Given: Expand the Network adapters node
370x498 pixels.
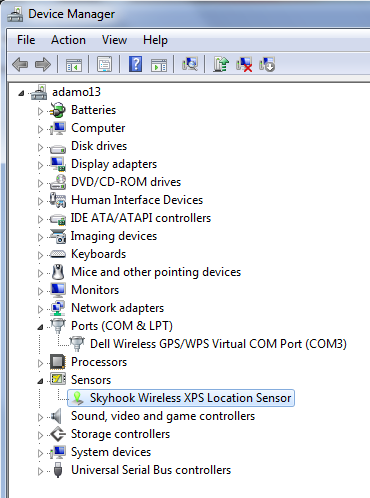Looking at the screenshot, I should (40, 309).
